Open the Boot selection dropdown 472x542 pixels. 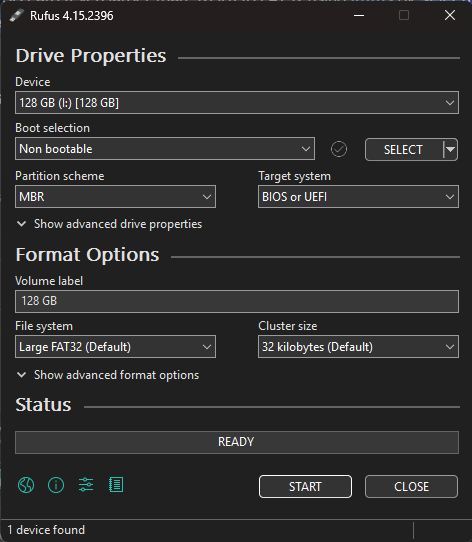pyautogui.click(x=165, y=149)
